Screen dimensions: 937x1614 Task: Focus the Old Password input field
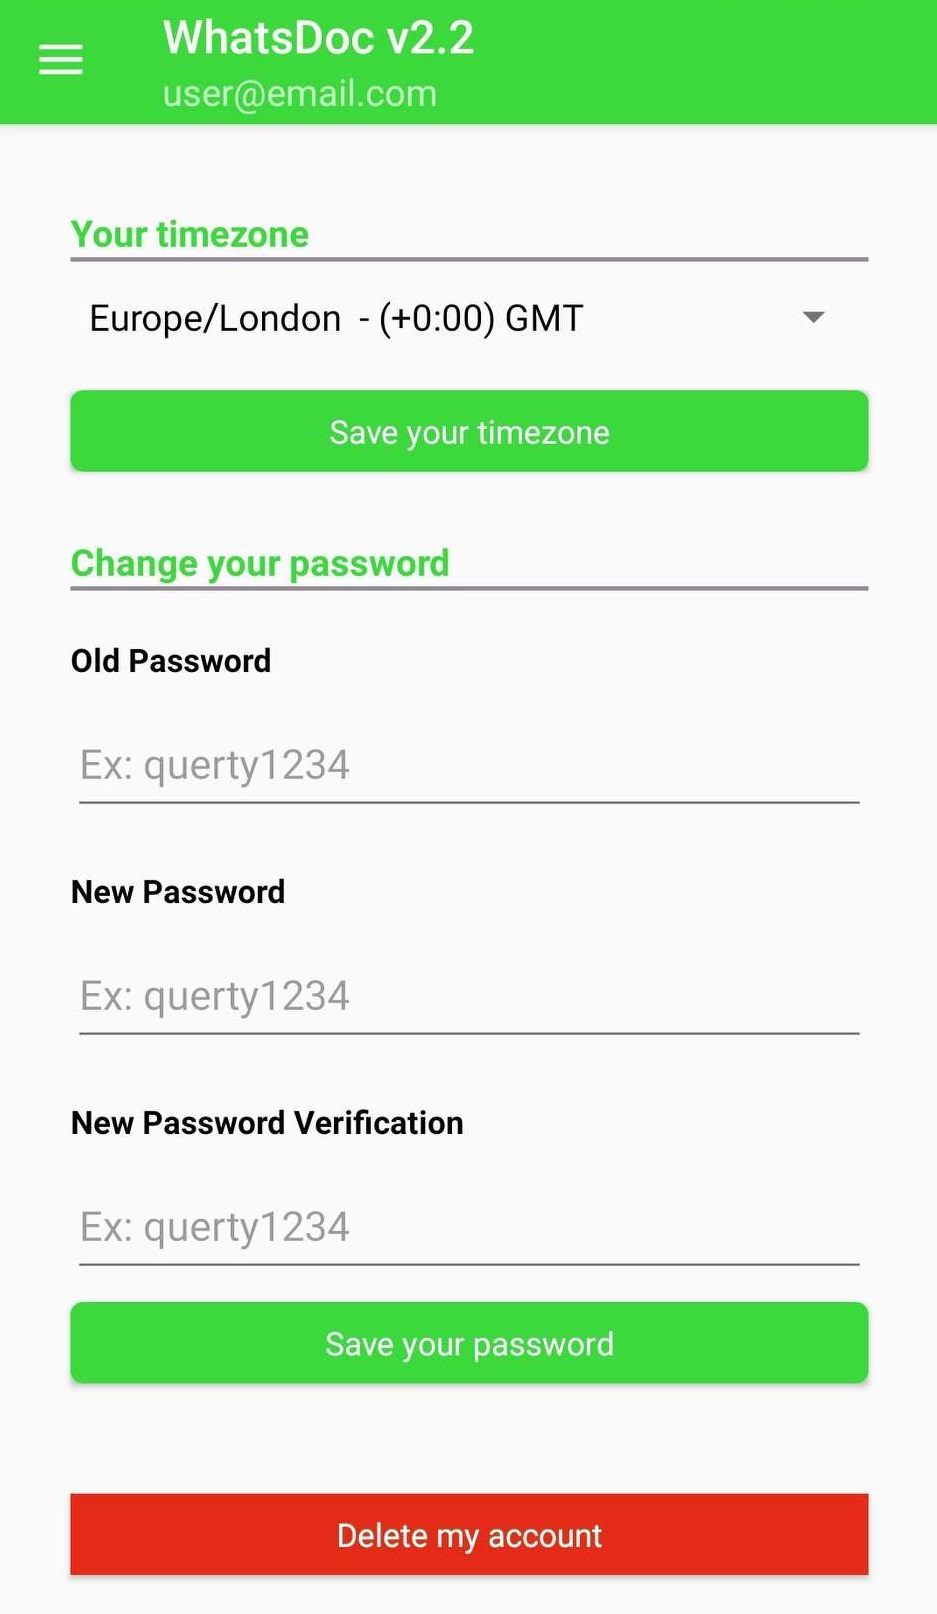coord(468,766)
